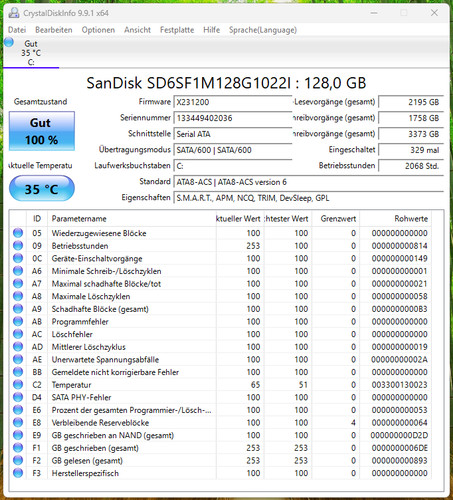The height and width of the screenshot is (500, 453).
Task: Open the Bearbeiten menu
Action: 54,30
